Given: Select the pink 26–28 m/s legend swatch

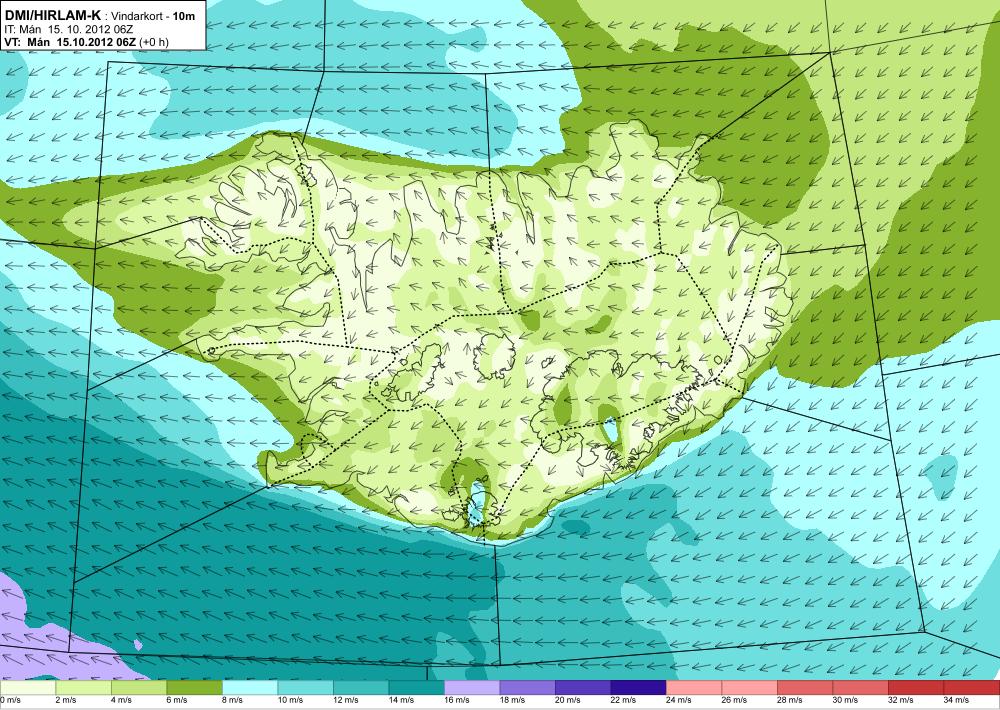Looking at the screenshot, I should (749, 688).
